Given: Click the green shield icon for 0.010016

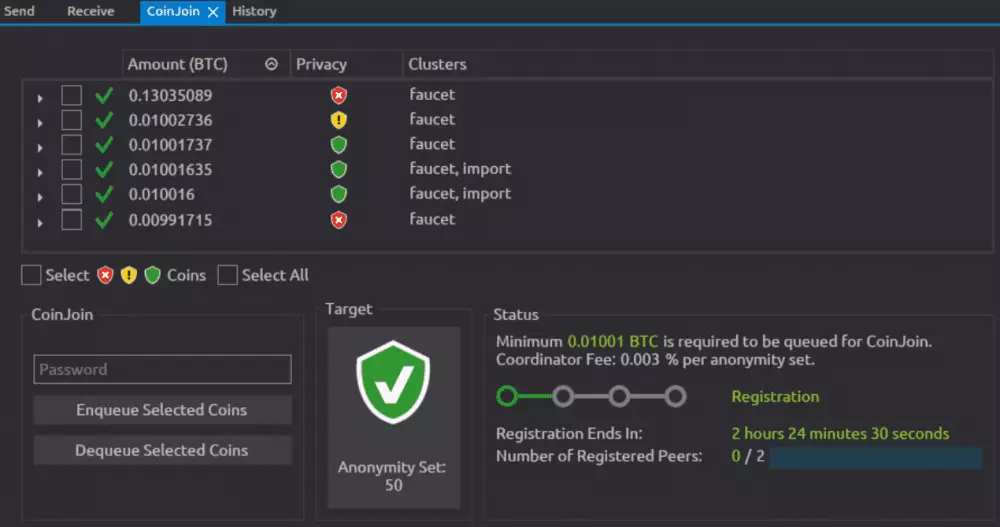Looking at the screenshot, I should tap(339, 194).
